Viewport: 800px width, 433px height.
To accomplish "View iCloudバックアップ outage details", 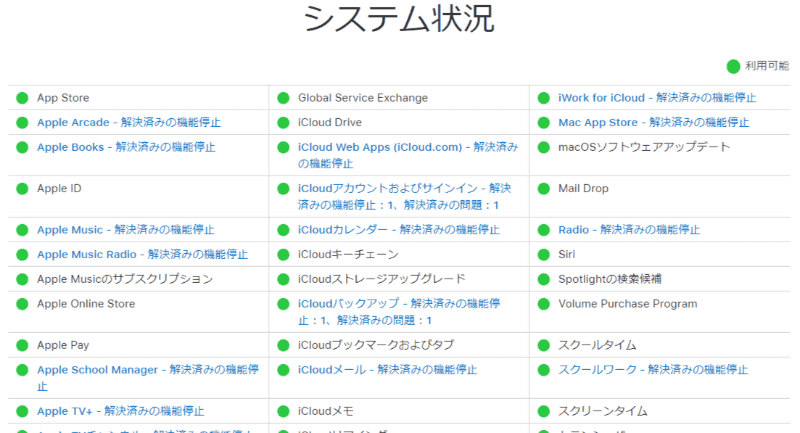I will (399, 312).
